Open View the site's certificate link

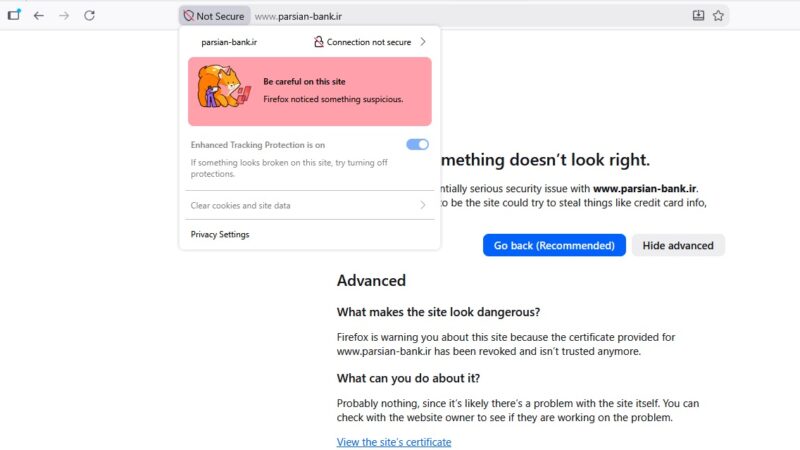pyautogui.click(x=394, y=442)
